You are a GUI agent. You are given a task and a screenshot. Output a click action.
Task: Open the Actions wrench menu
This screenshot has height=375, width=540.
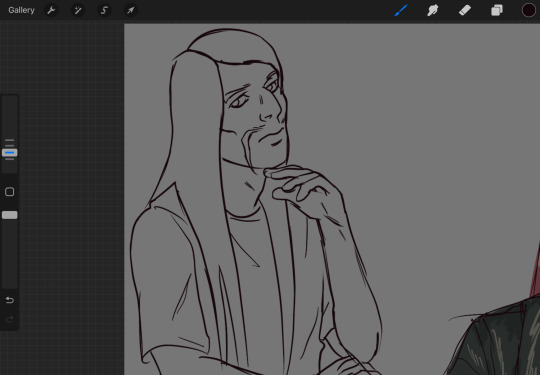click(51, 10)
